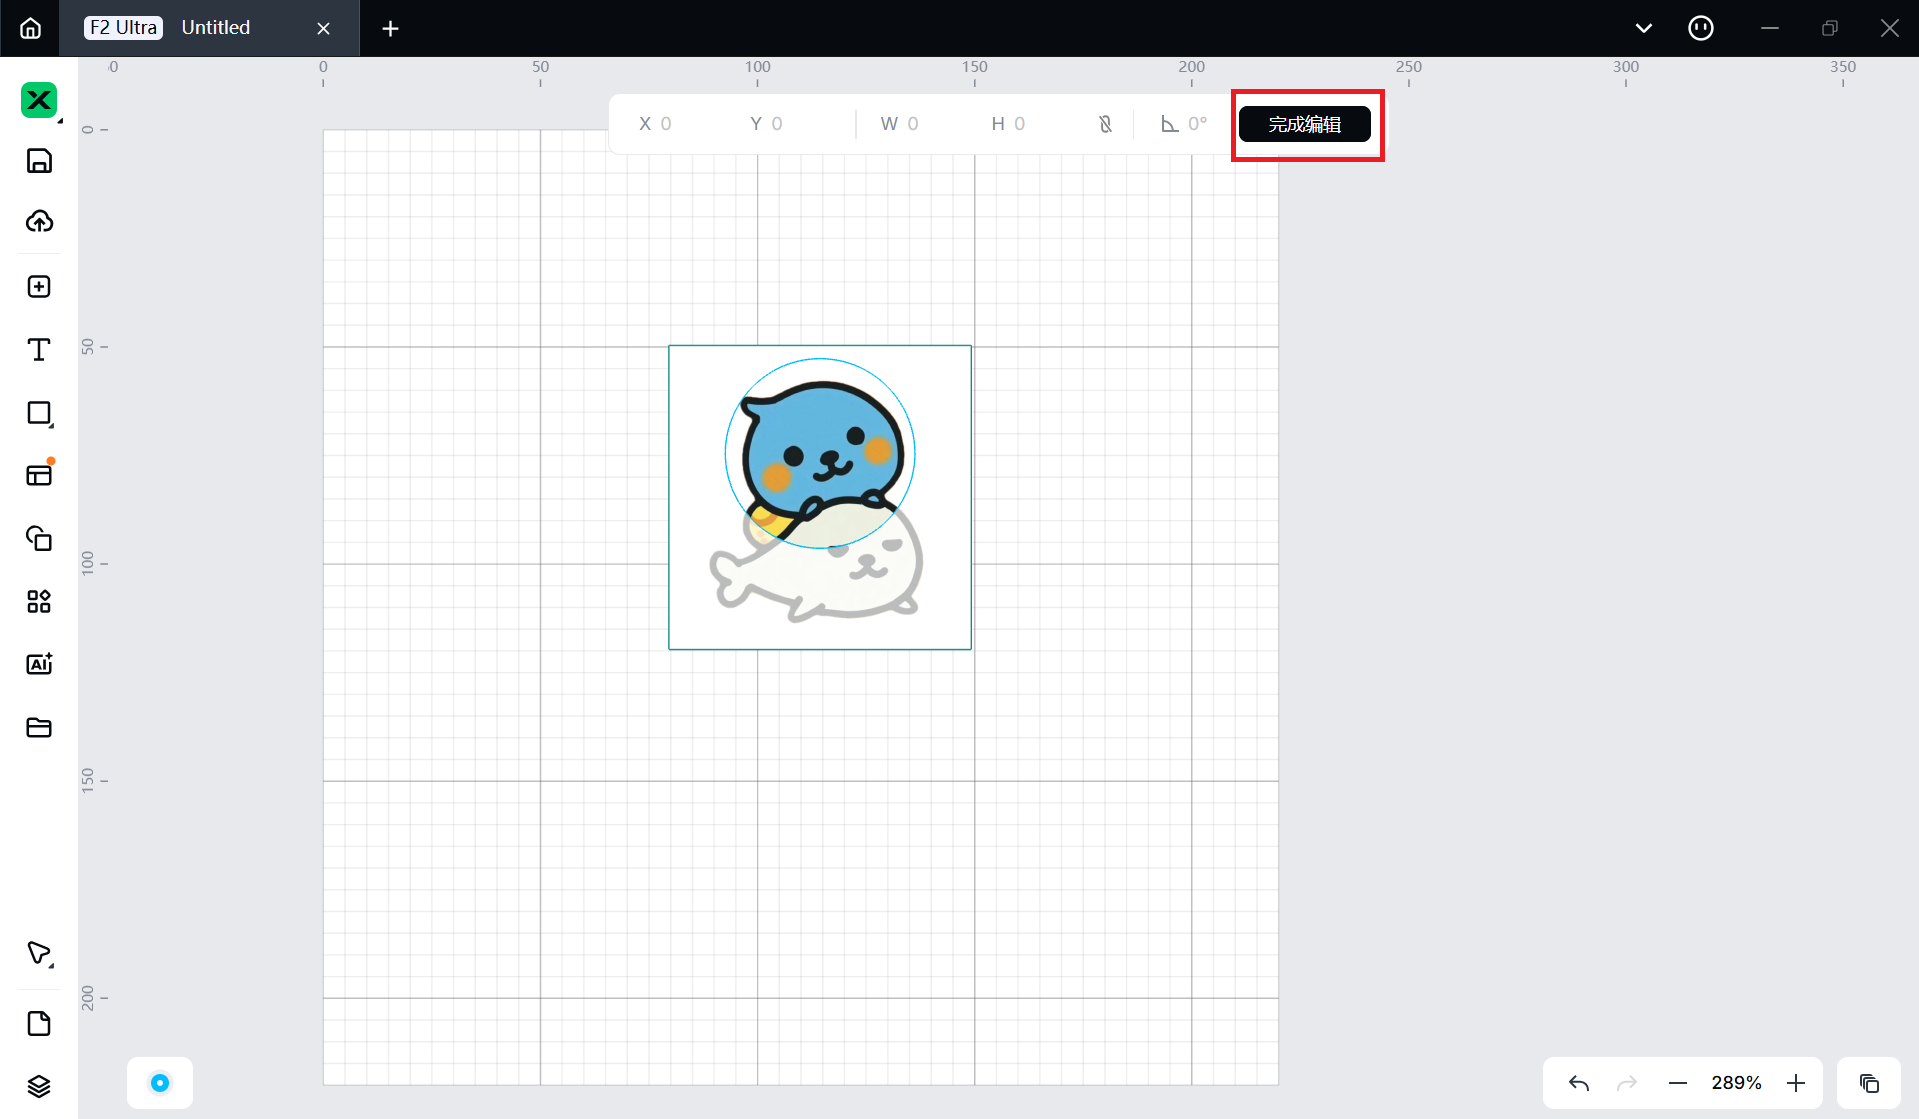This screenshot has height=1119, width=1919.
Task: Click the 完成编辑 button
Action: pyautogui.click(x=1304, y=124)
